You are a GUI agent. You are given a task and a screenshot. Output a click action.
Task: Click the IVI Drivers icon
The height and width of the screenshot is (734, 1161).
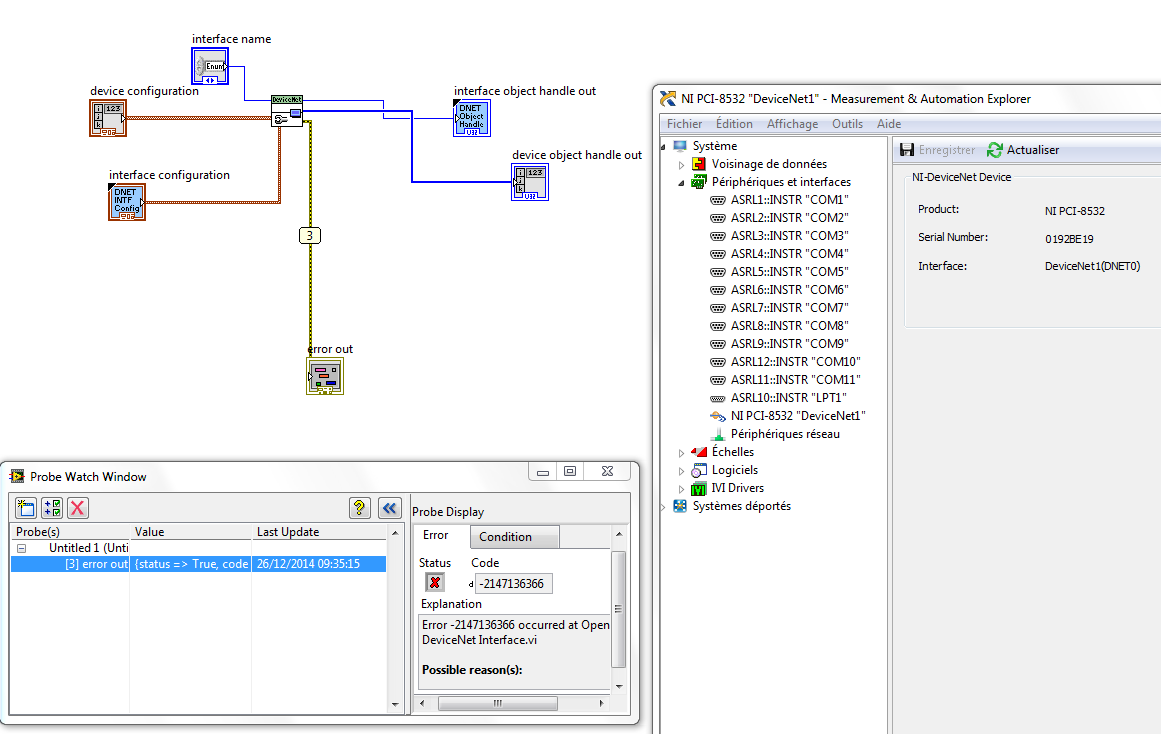pos(698,488)
